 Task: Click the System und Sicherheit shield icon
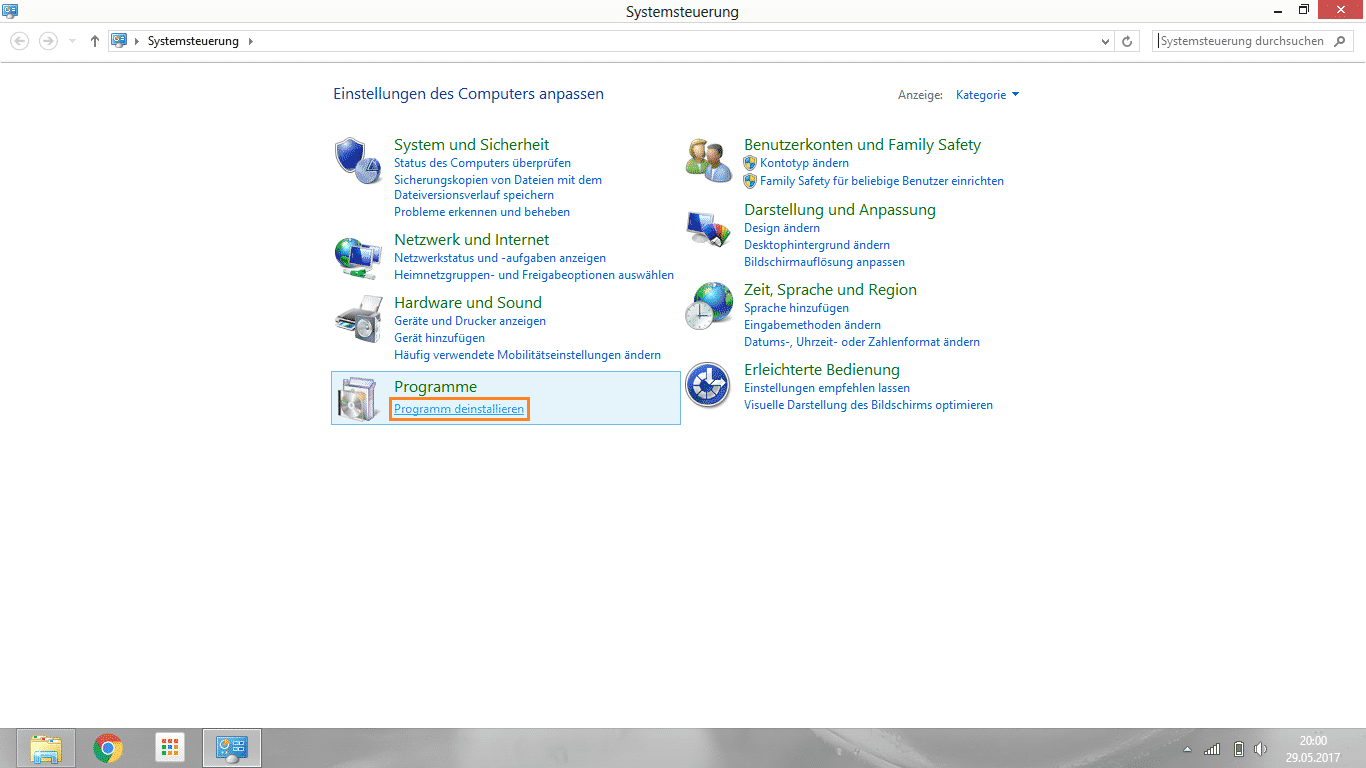tap(358, 160)
